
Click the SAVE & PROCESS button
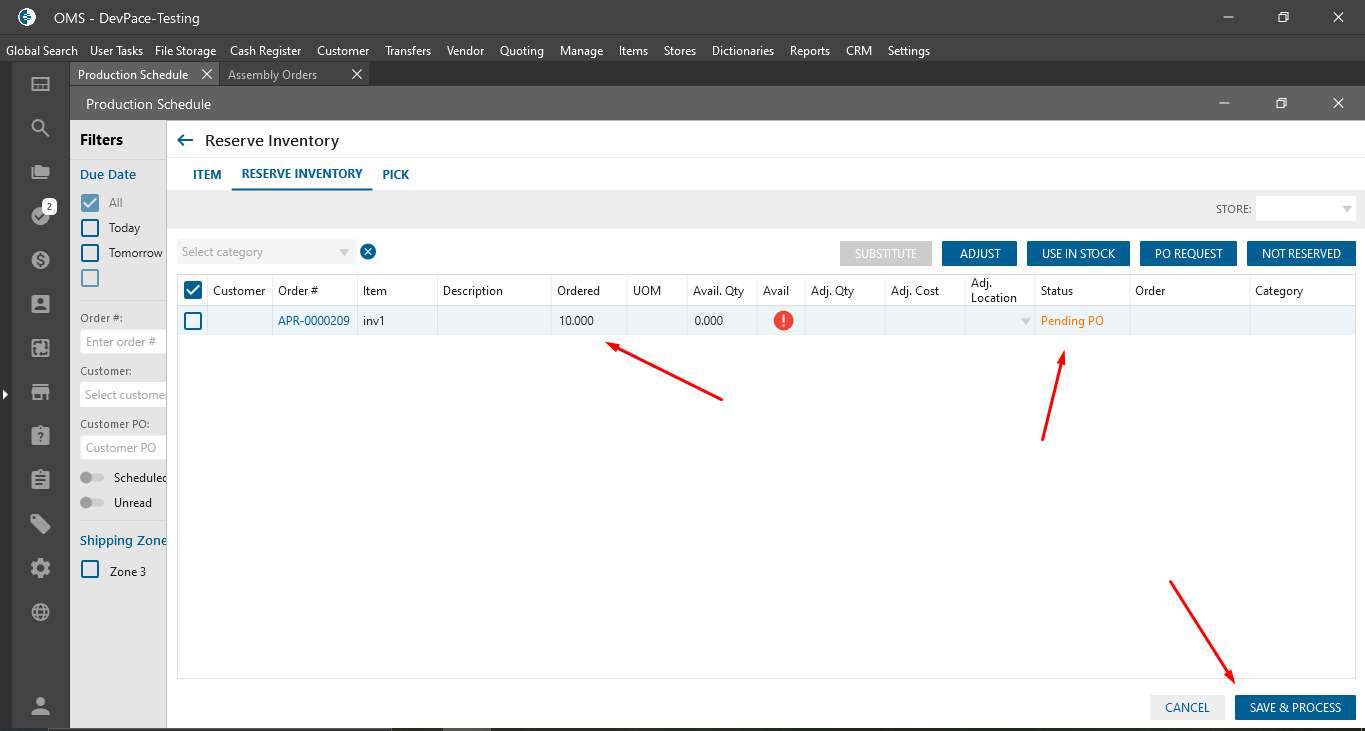point(1295,708)
